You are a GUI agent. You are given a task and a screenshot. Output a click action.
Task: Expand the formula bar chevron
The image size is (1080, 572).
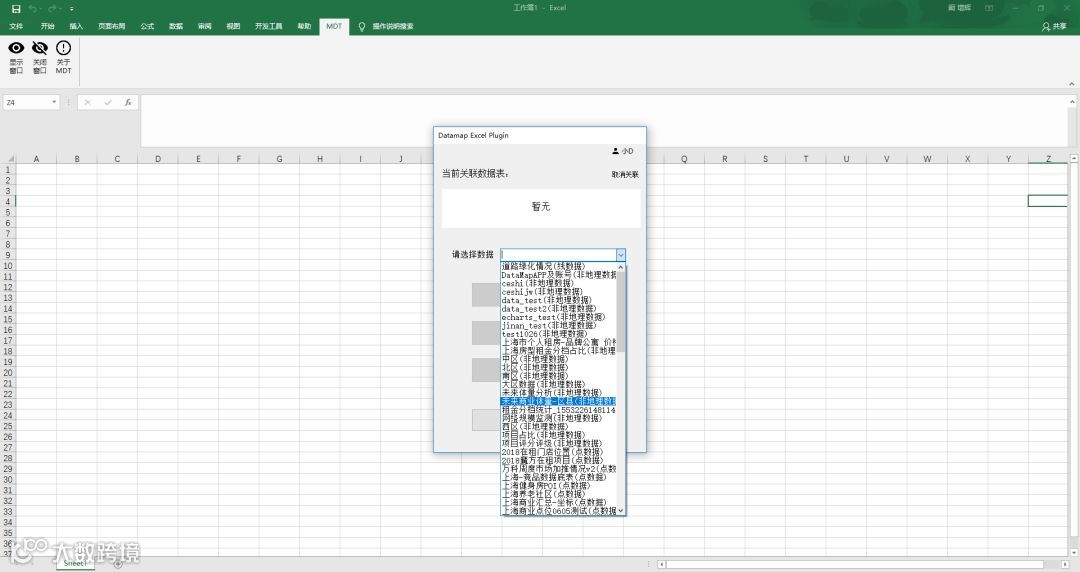click(x=1072, y=102)
